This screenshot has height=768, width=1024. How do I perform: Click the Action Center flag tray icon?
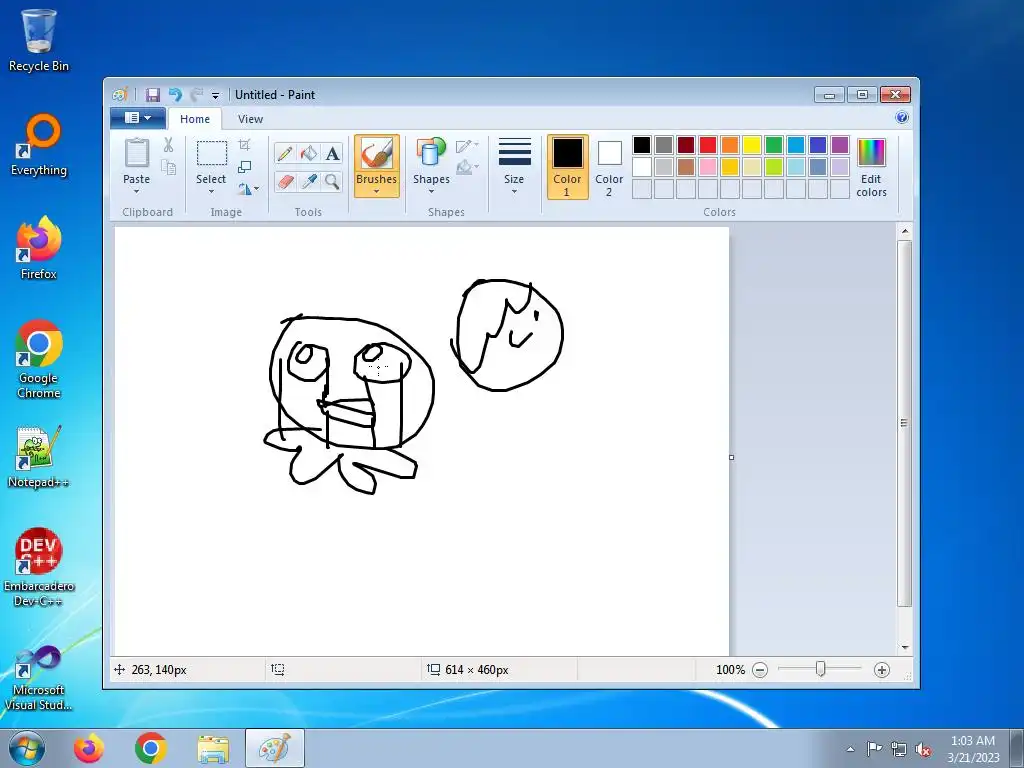pyautogui.click(x=874, y=749)
